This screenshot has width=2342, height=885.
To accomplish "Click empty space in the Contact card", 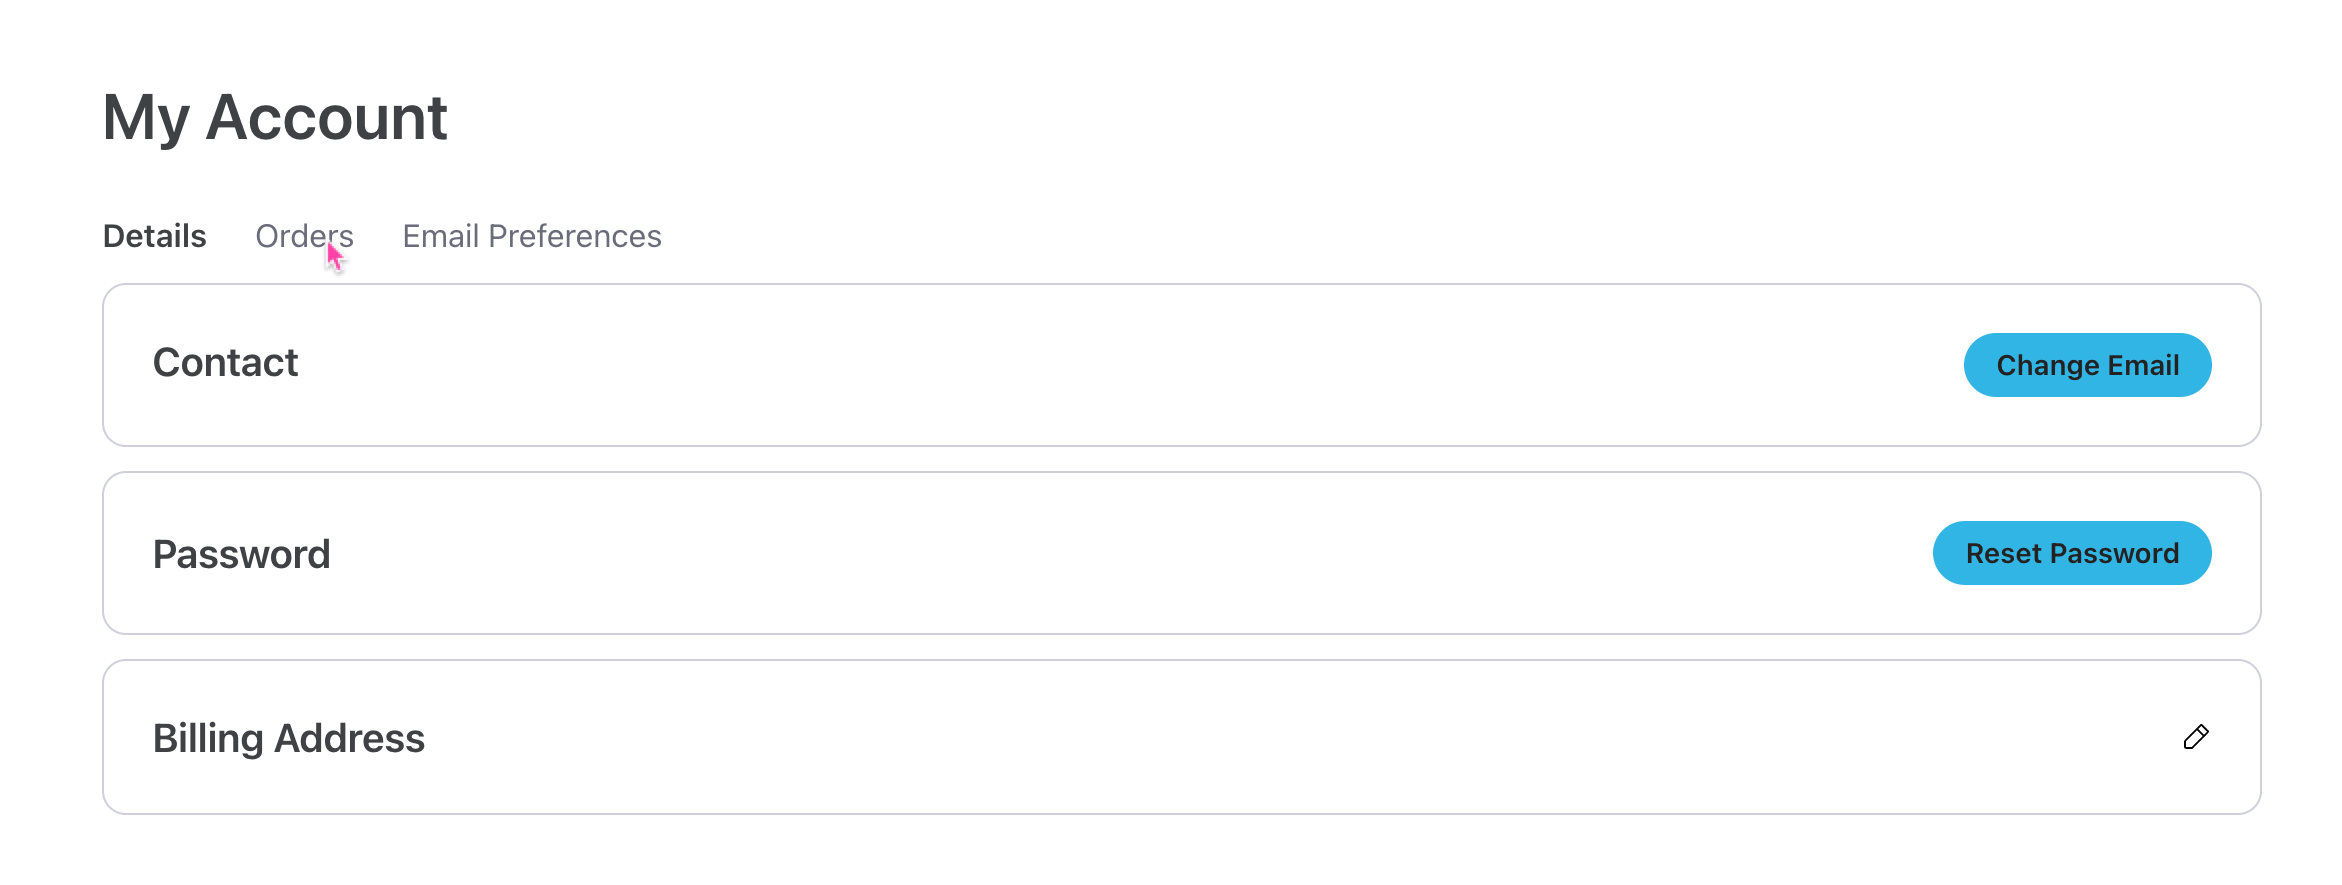I will [1100, 365].
